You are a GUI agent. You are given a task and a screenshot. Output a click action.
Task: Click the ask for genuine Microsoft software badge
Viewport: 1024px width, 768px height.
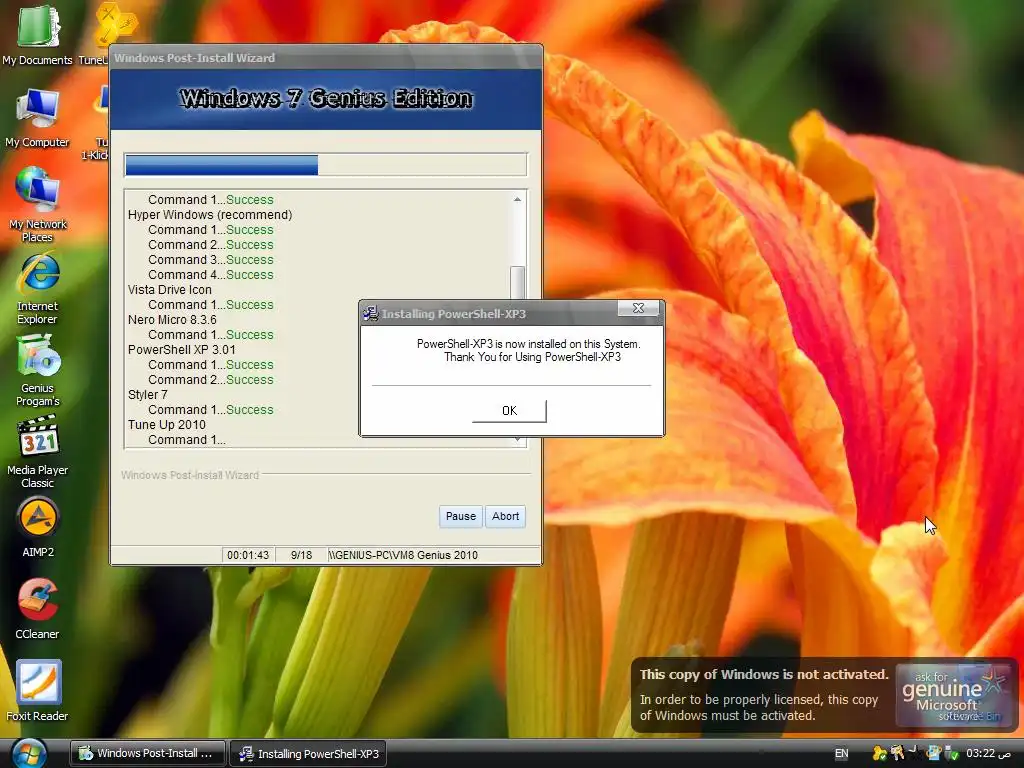tap(953, 695)
